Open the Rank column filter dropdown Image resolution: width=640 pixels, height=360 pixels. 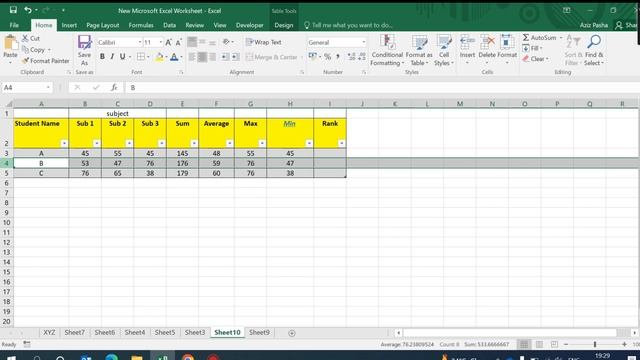point(341,143)
